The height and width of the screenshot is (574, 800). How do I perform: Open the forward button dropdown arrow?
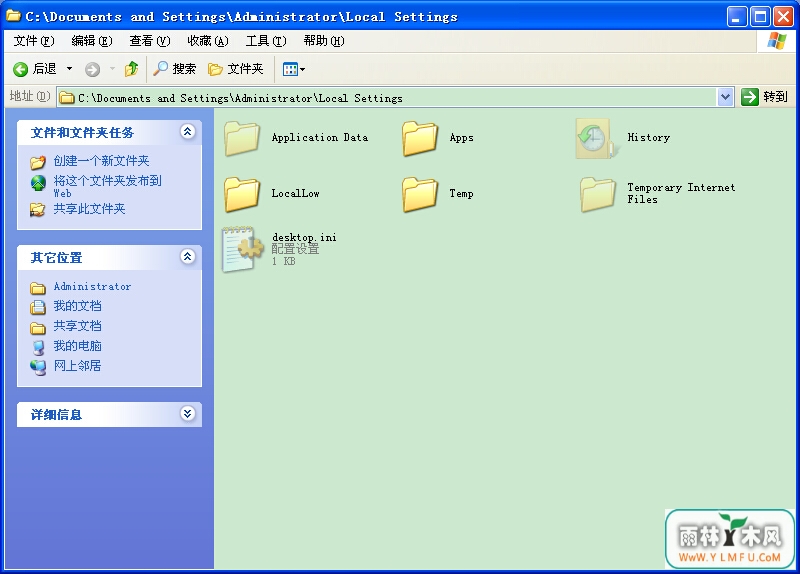[112, 68]
